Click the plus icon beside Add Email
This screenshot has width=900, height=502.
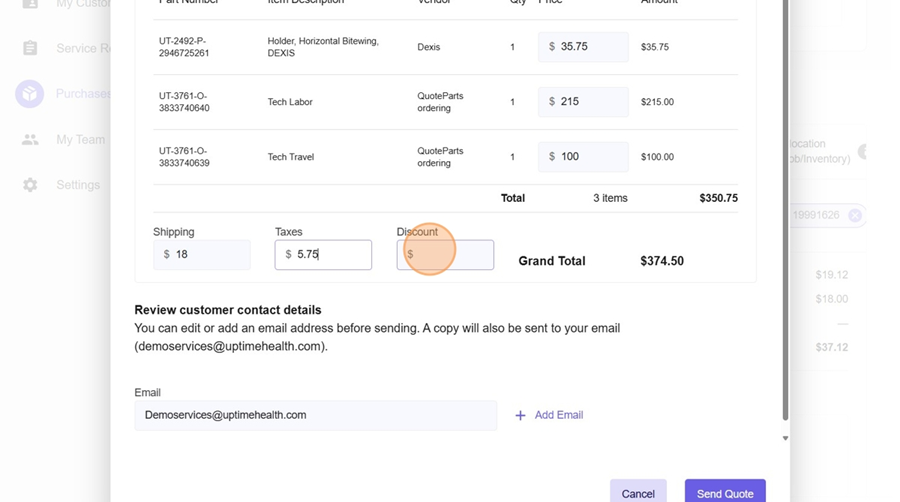(520, 415)
